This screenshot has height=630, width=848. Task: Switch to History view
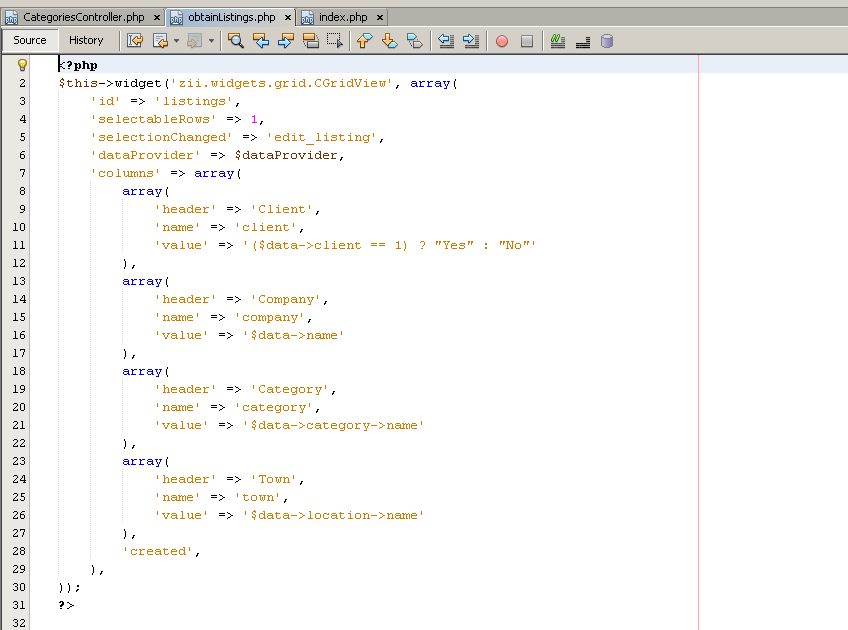point(86,40)
